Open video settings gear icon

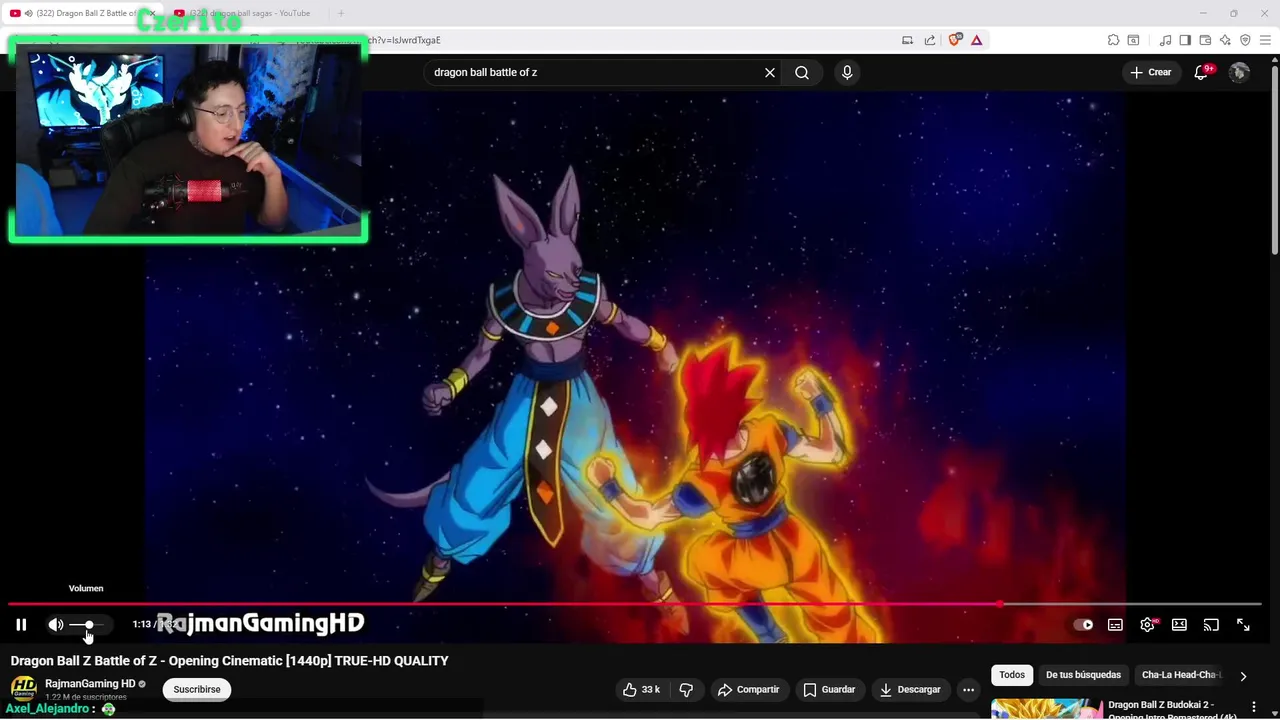(x=1147, y=625)
